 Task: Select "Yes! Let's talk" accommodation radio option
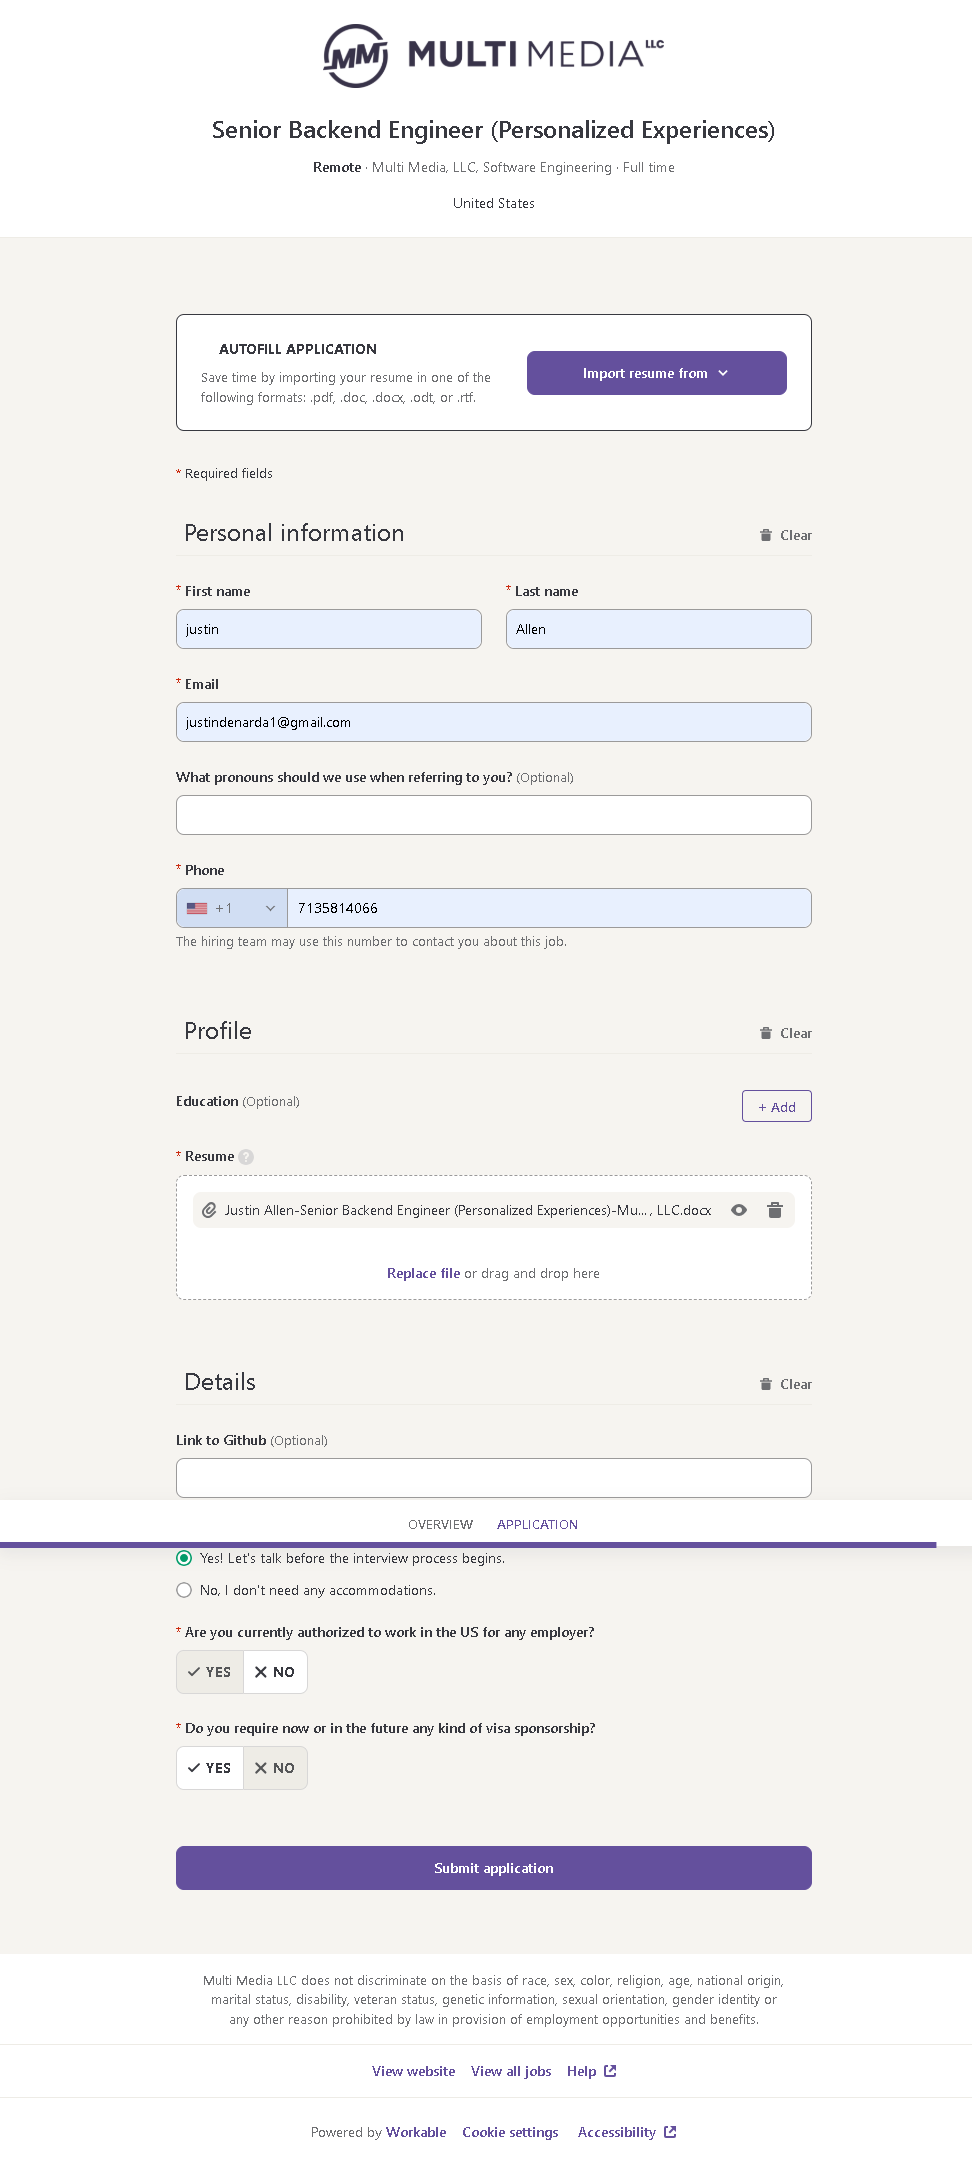(x=184, y=1558)
